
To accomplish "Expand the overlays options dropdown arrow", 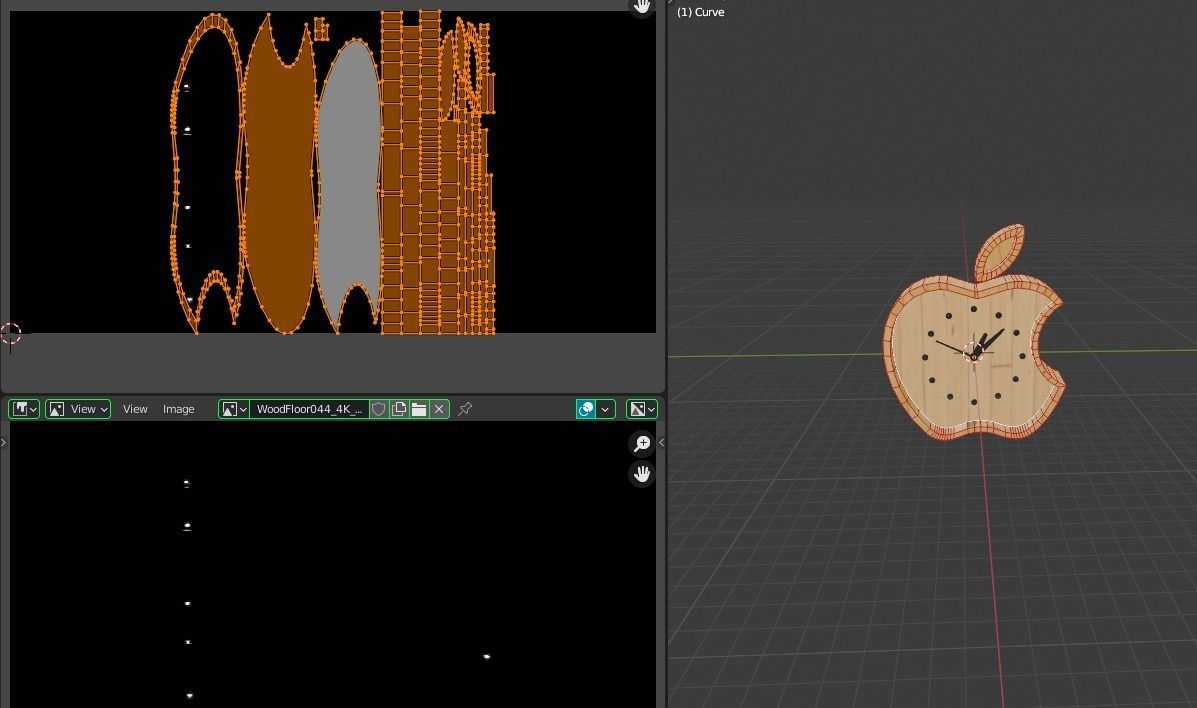I will (x=605, y=409).
